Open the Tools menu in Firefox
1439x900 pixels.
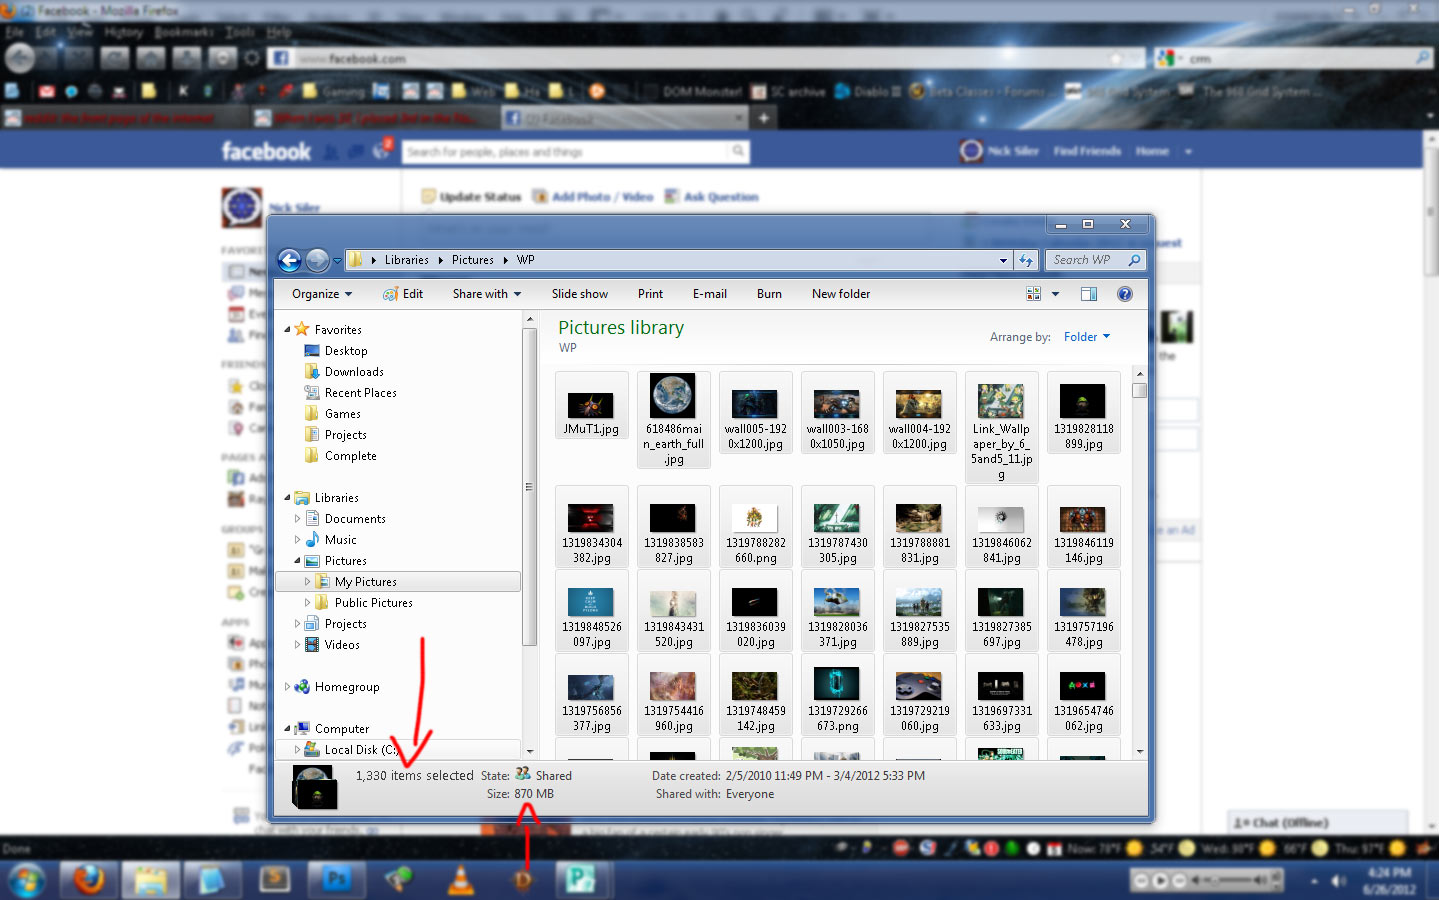click(241, 32)
